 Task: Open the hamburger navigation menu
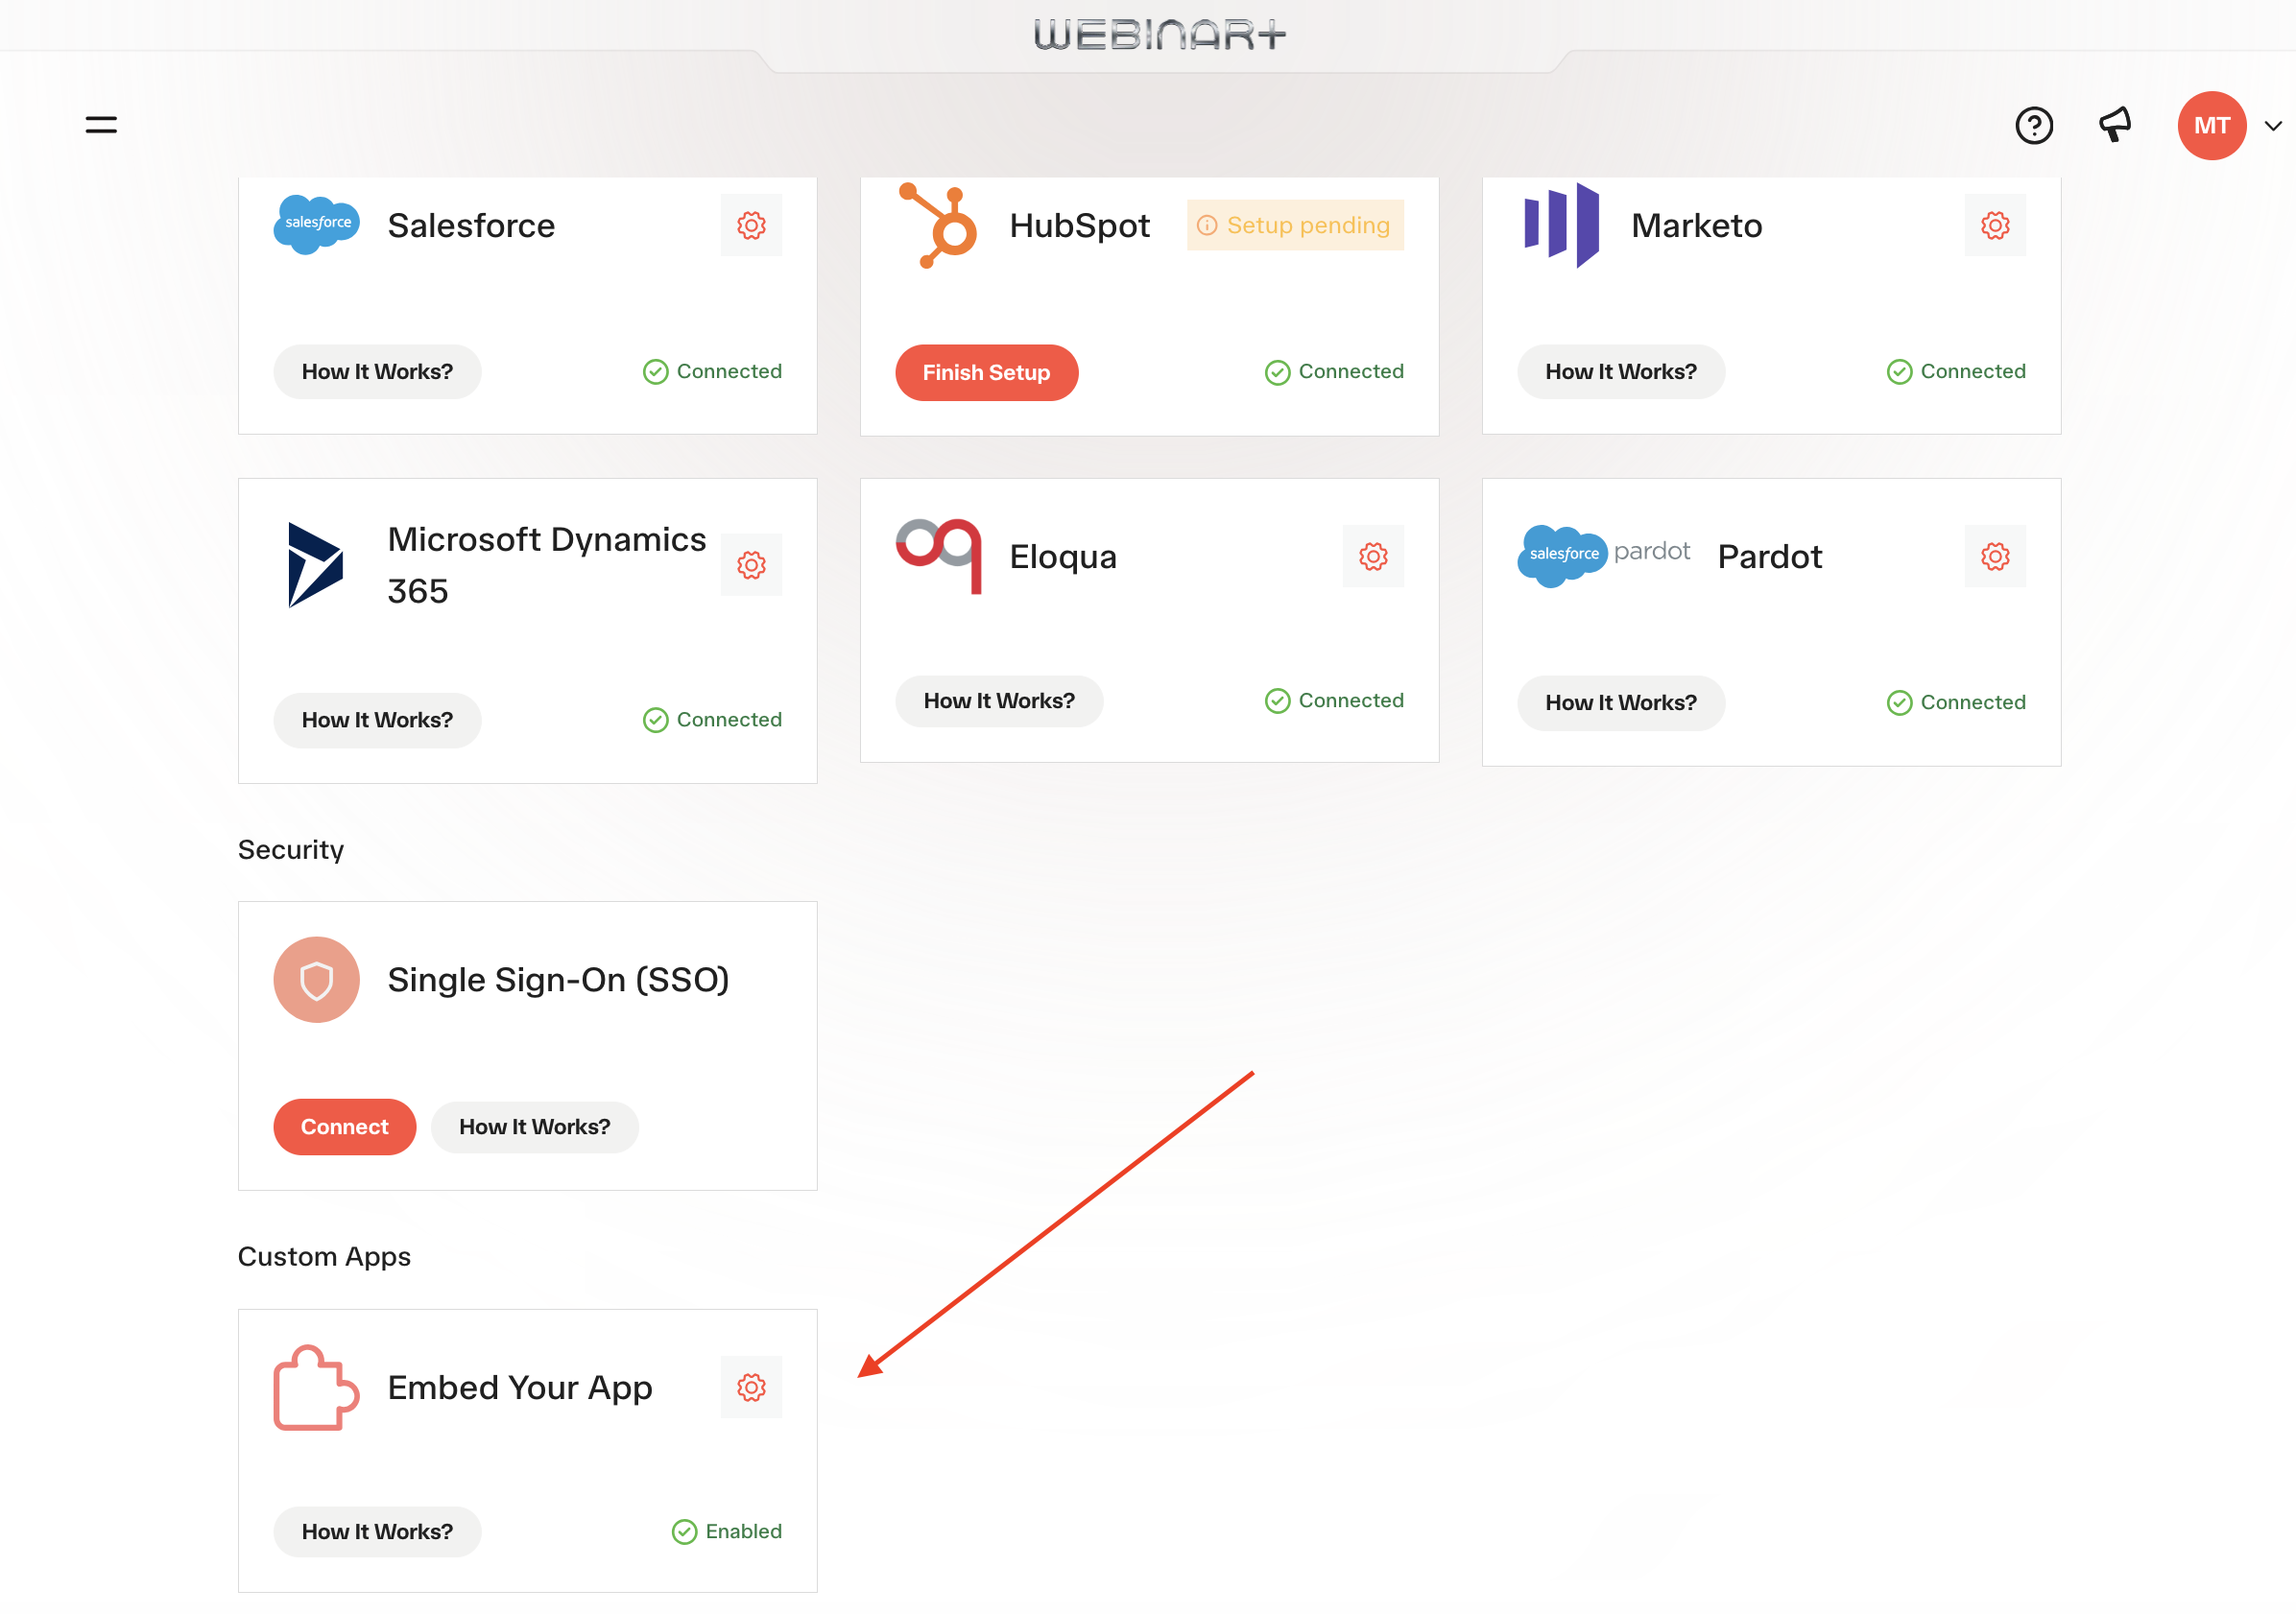click(x=101, y=125)
